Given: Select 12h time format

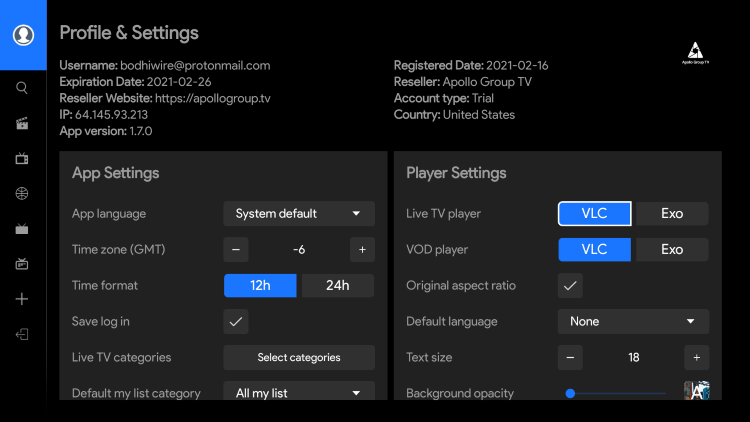Looking at the screenshot, I should pyautogui.click(x=260, y=286).
